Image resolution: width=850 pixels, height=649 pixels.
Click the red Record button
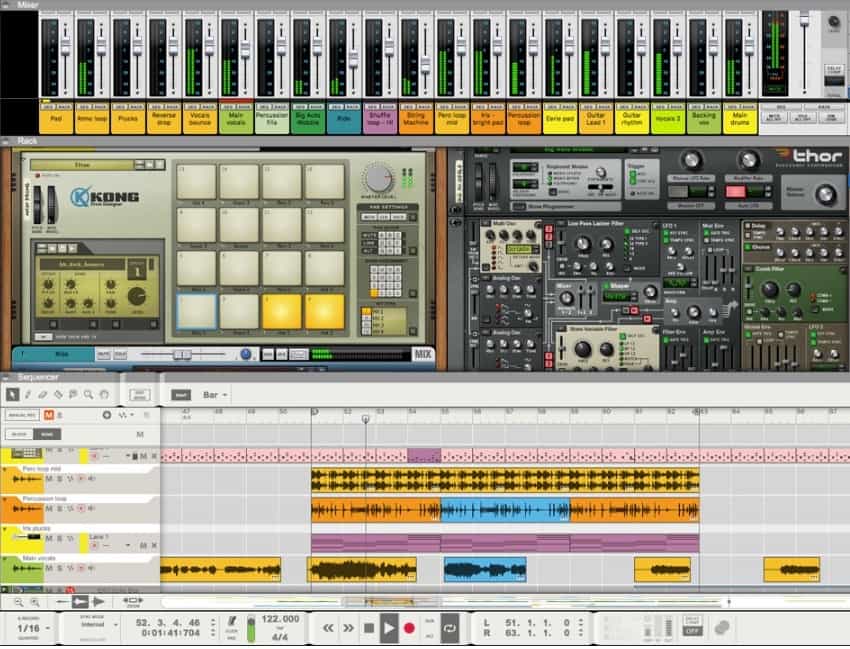[x=409, y=628]
